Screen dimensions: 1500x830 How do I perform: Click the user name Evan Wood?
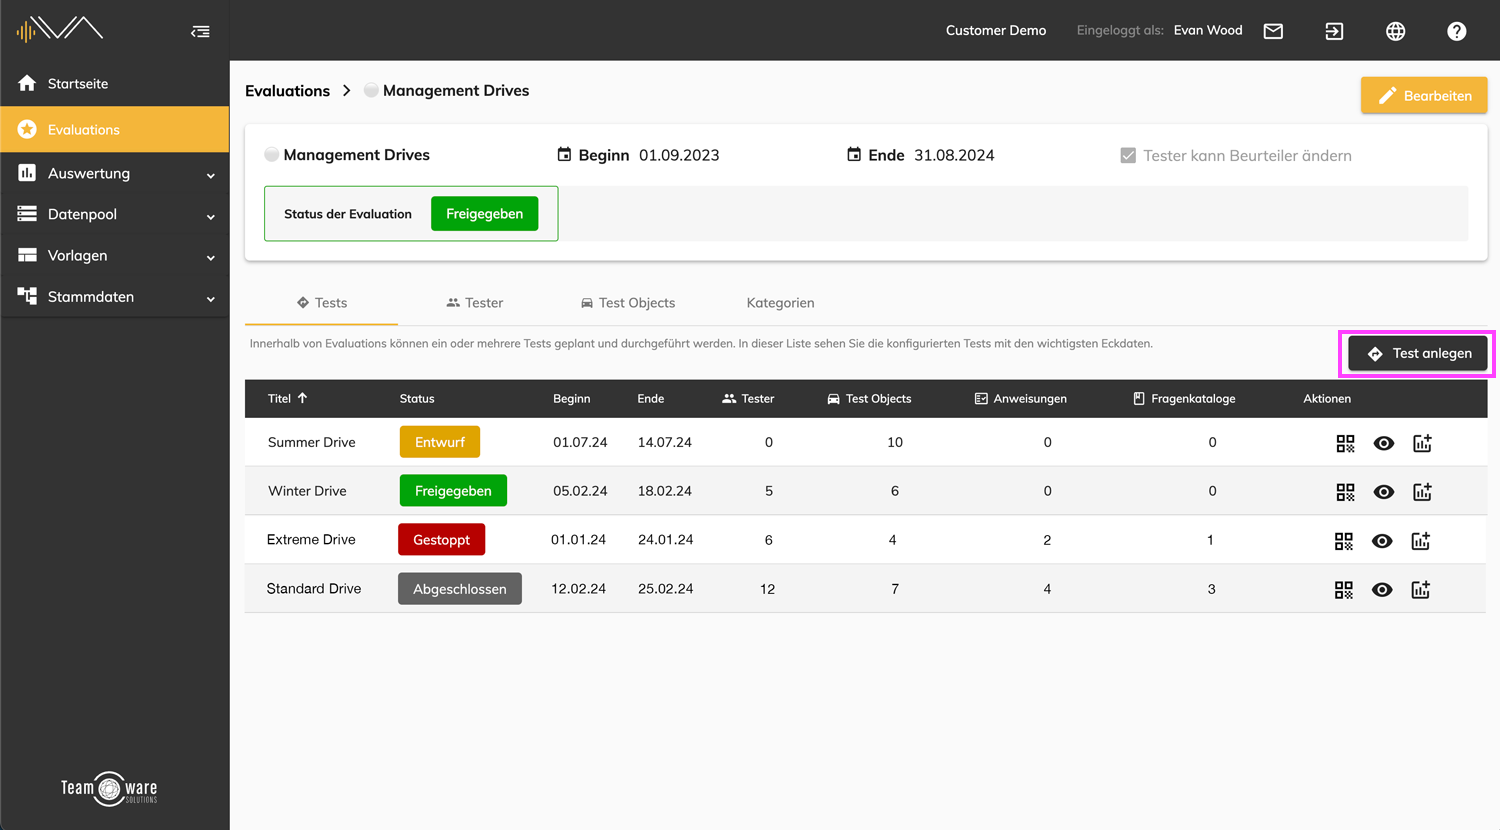click(x=1208, y=30)
